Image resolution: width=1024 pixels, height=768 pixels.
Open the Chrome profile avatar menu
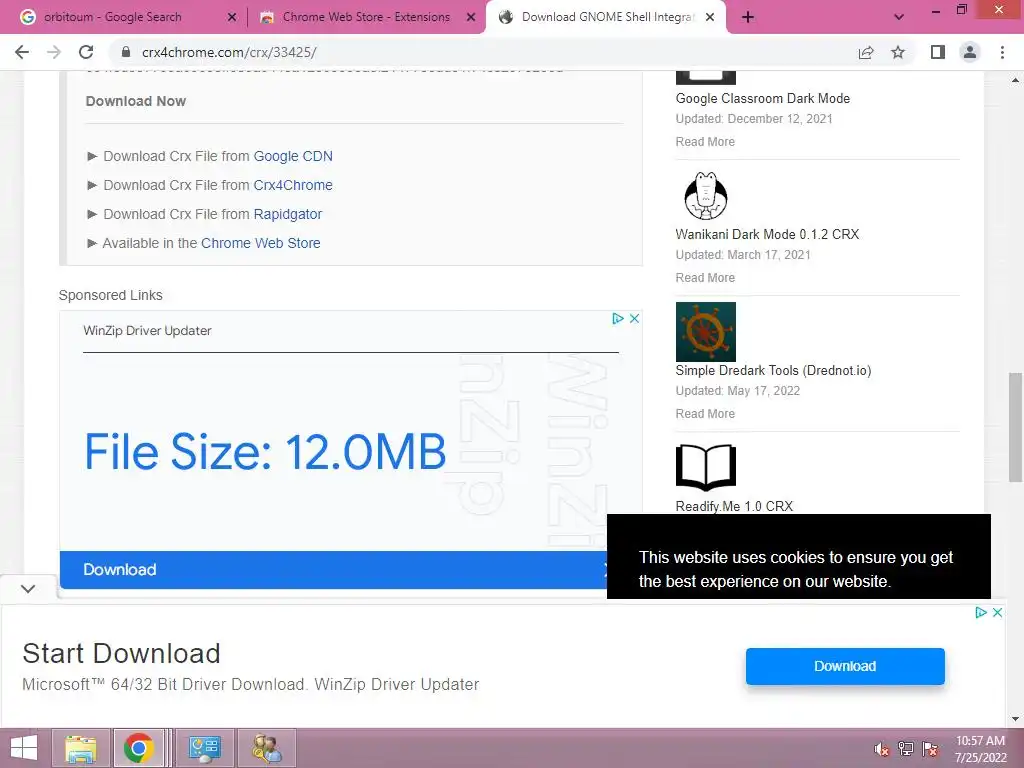[x=970, y=52]
